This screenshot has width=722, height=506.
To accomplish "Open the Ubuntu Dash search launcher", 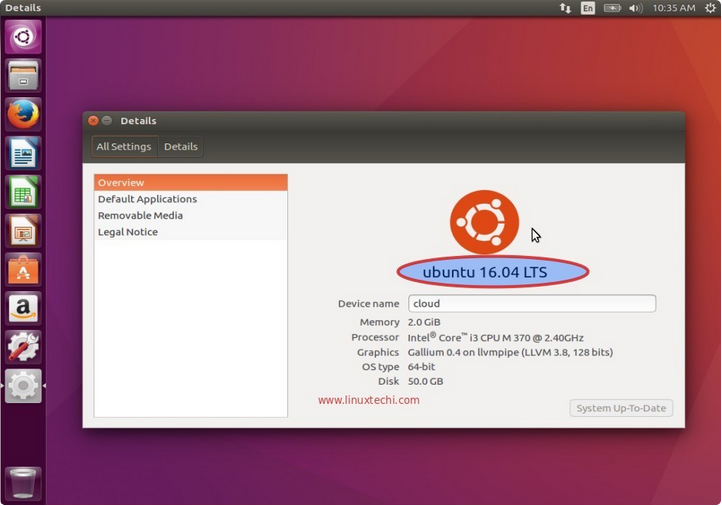I will click(x=23, y=36).
